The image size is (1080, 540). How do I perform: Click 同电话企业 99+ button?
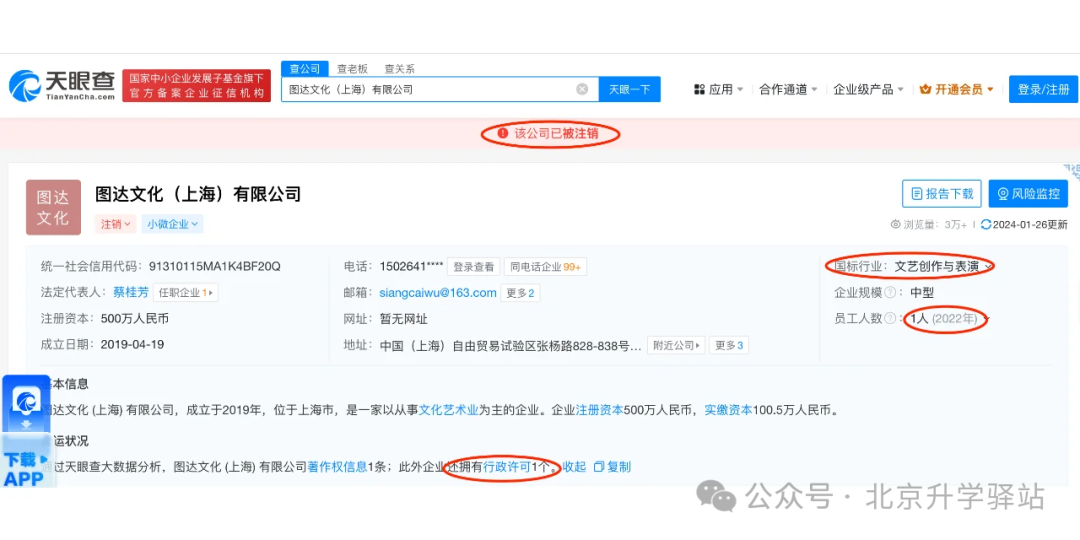coord(546,267)
